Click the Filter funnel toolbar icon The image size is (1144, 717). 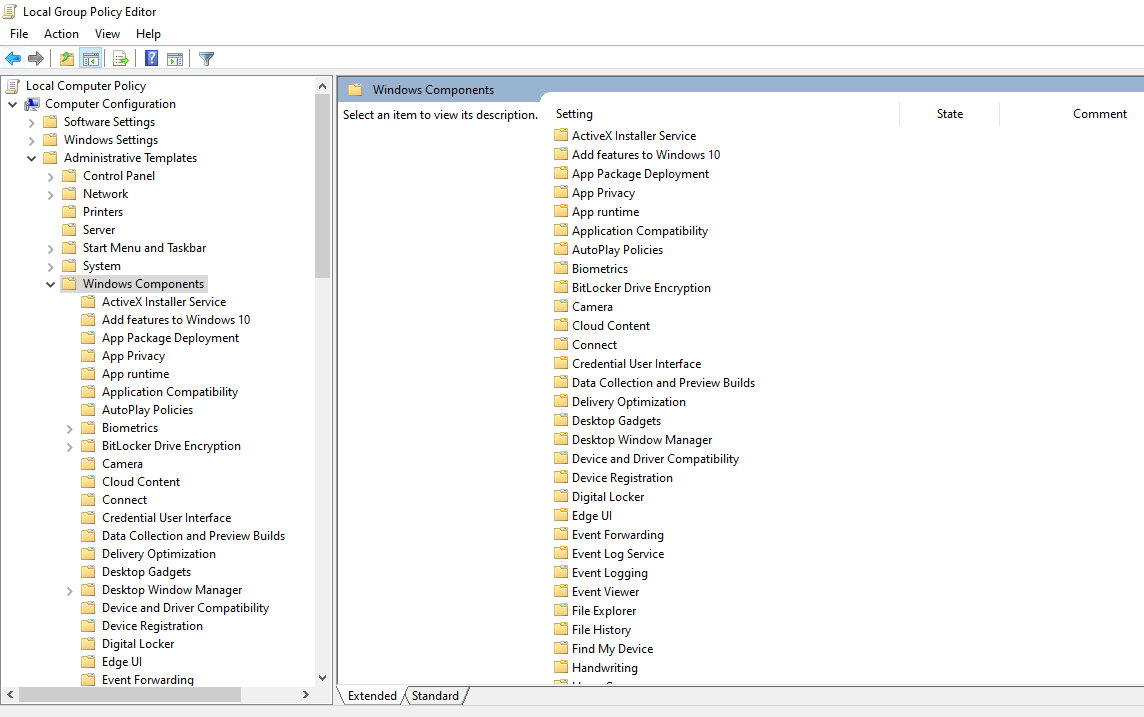(x=206, y=58)
